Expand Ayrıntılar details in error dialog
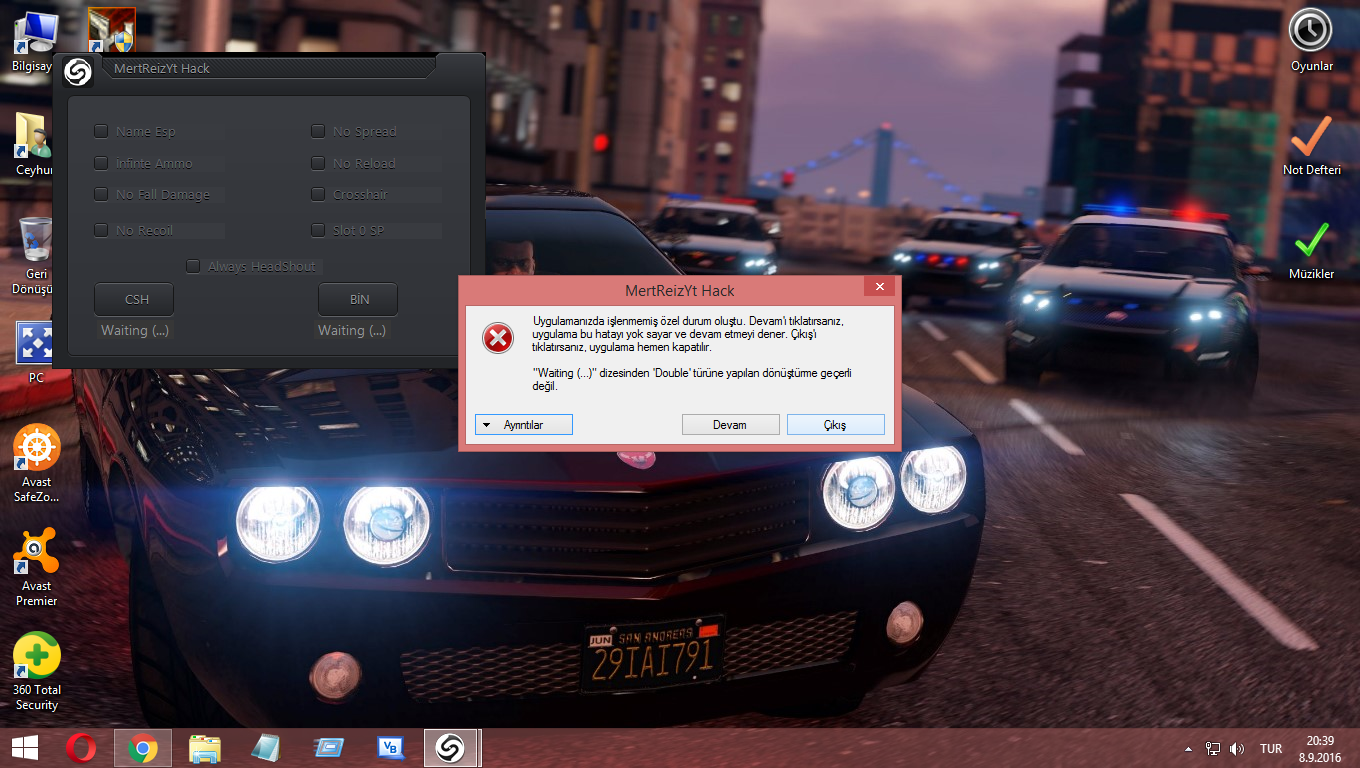The image size is (1360, 768). 524,425
